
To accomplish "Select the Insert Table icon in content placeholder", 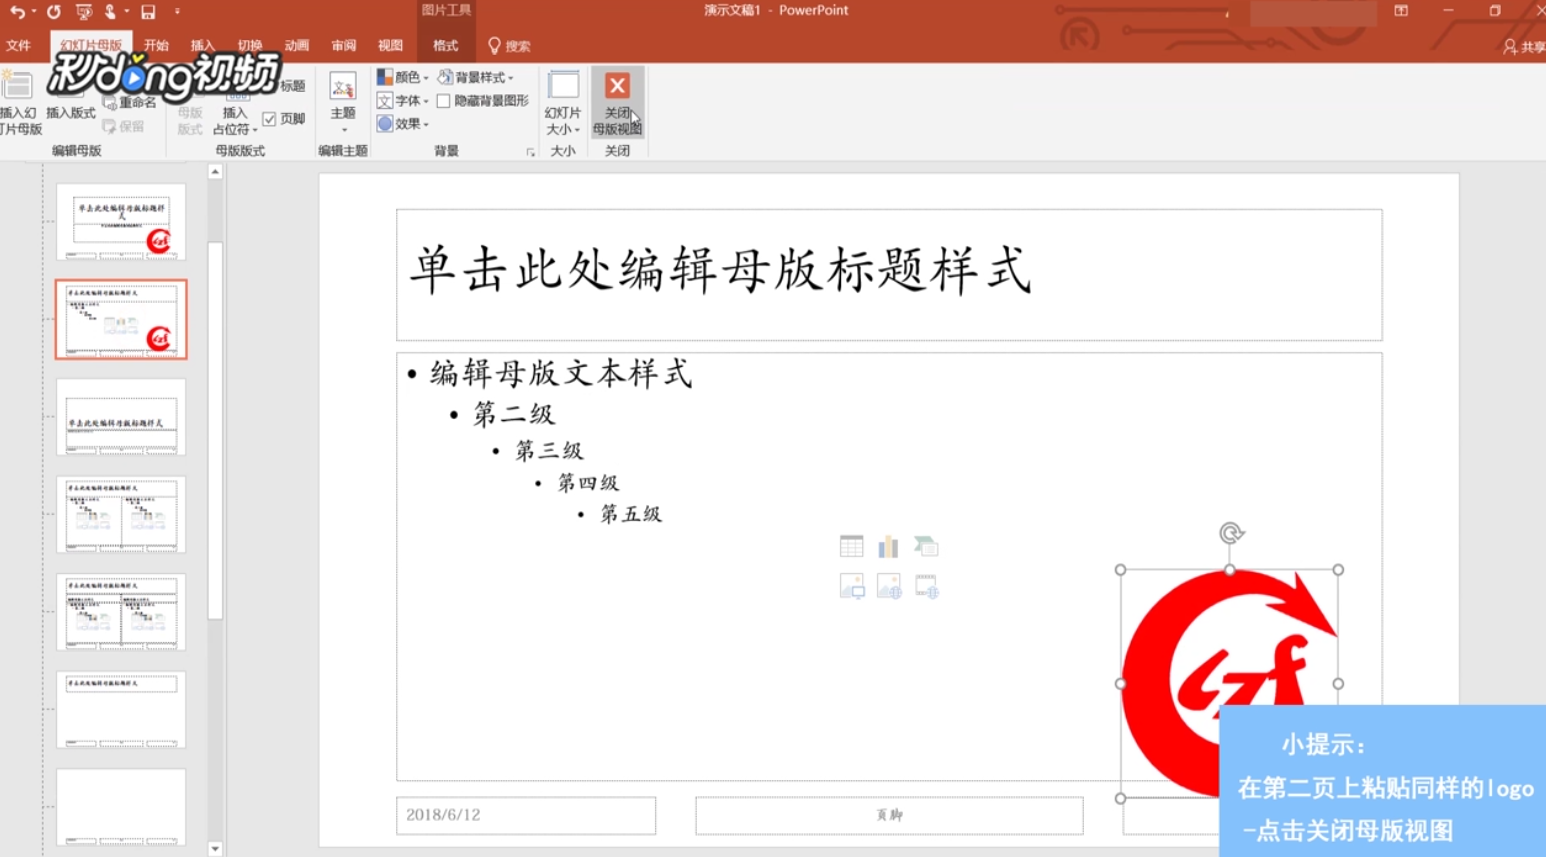I will click(x=851, y=545).
